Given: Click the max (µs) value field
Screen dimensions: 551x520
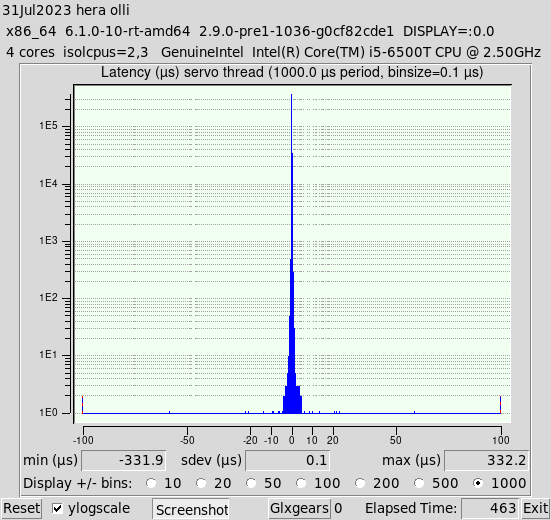Looking at the screenshot, I should [x=486, y=460].
